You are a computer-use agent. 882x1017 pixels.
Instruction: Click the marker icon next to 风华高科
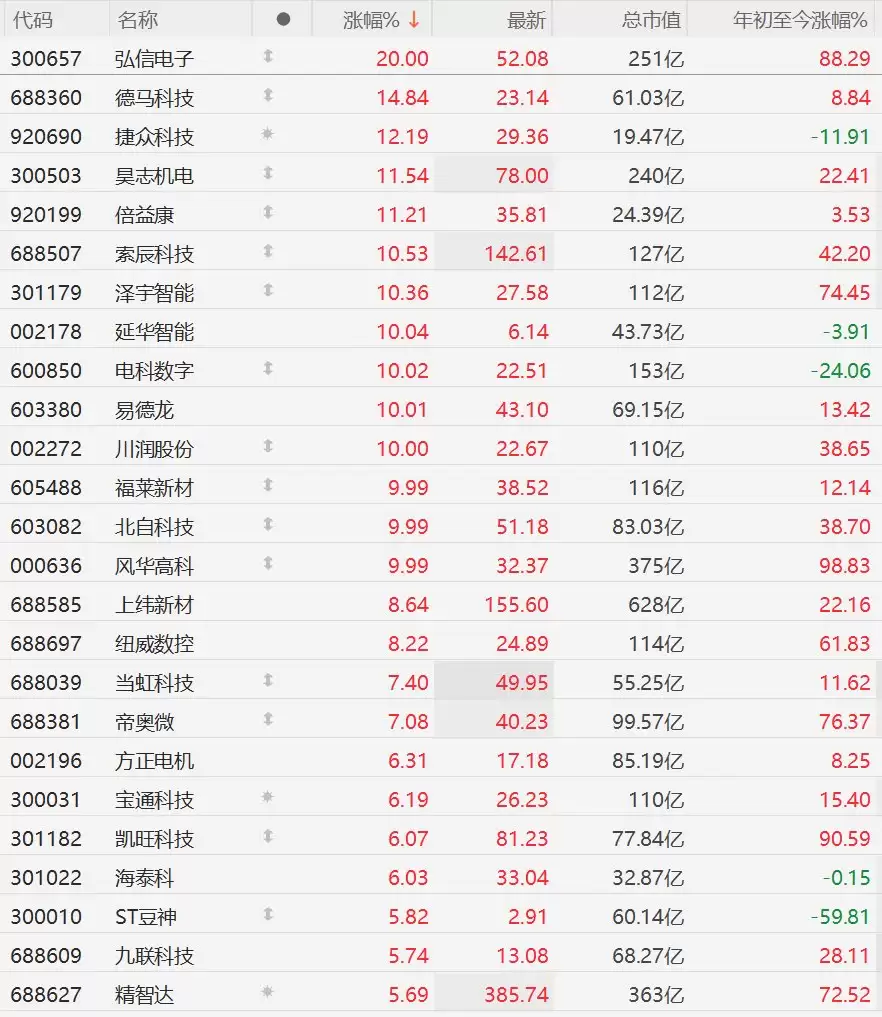[x=268, y=563]
